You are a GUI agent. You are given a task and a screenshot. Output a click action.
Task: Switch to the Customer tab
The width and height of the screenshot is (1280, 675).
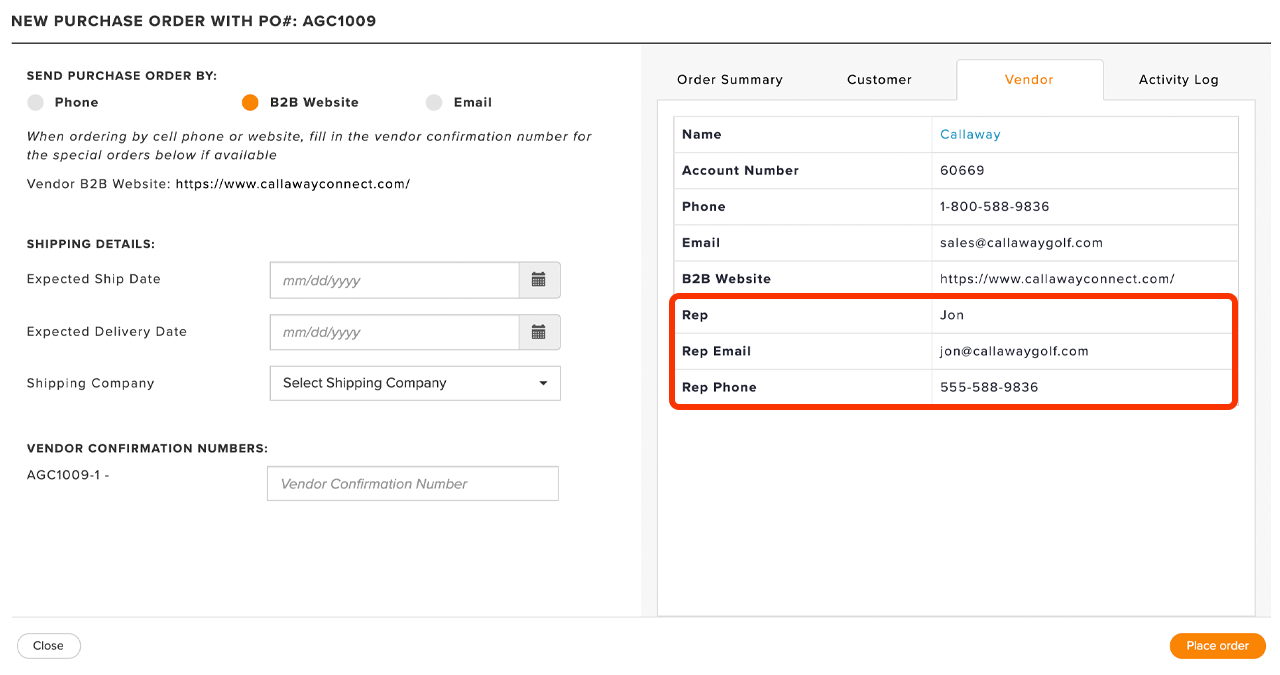pyautogui.click(x=879, y=80)
